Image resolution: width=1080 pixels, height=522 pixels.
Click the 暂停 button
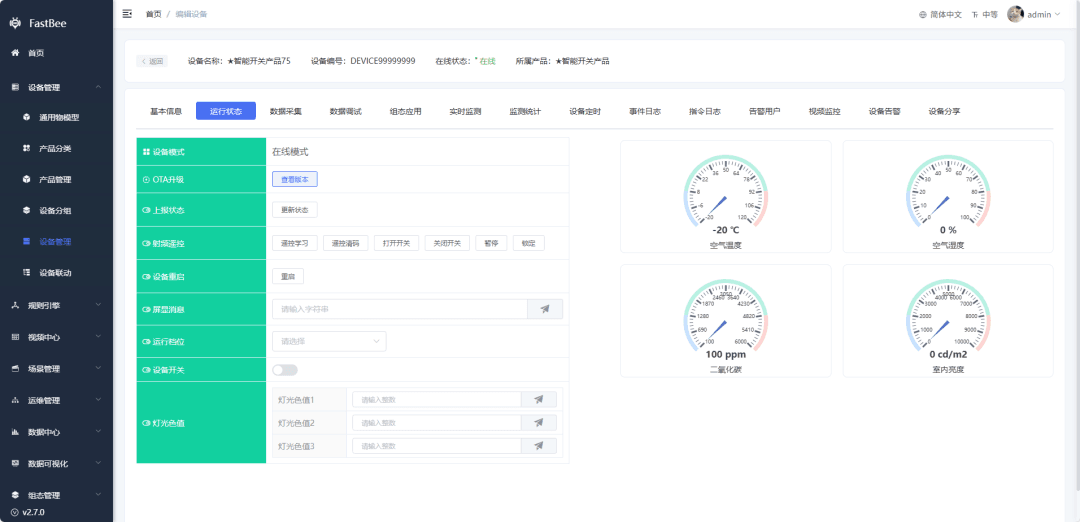coord(491,242)
